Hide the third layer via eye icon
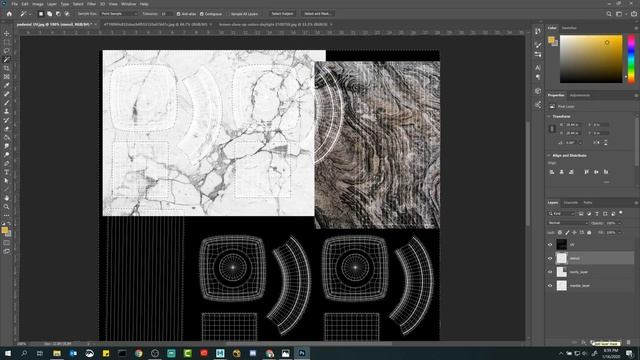 [550, 272]
